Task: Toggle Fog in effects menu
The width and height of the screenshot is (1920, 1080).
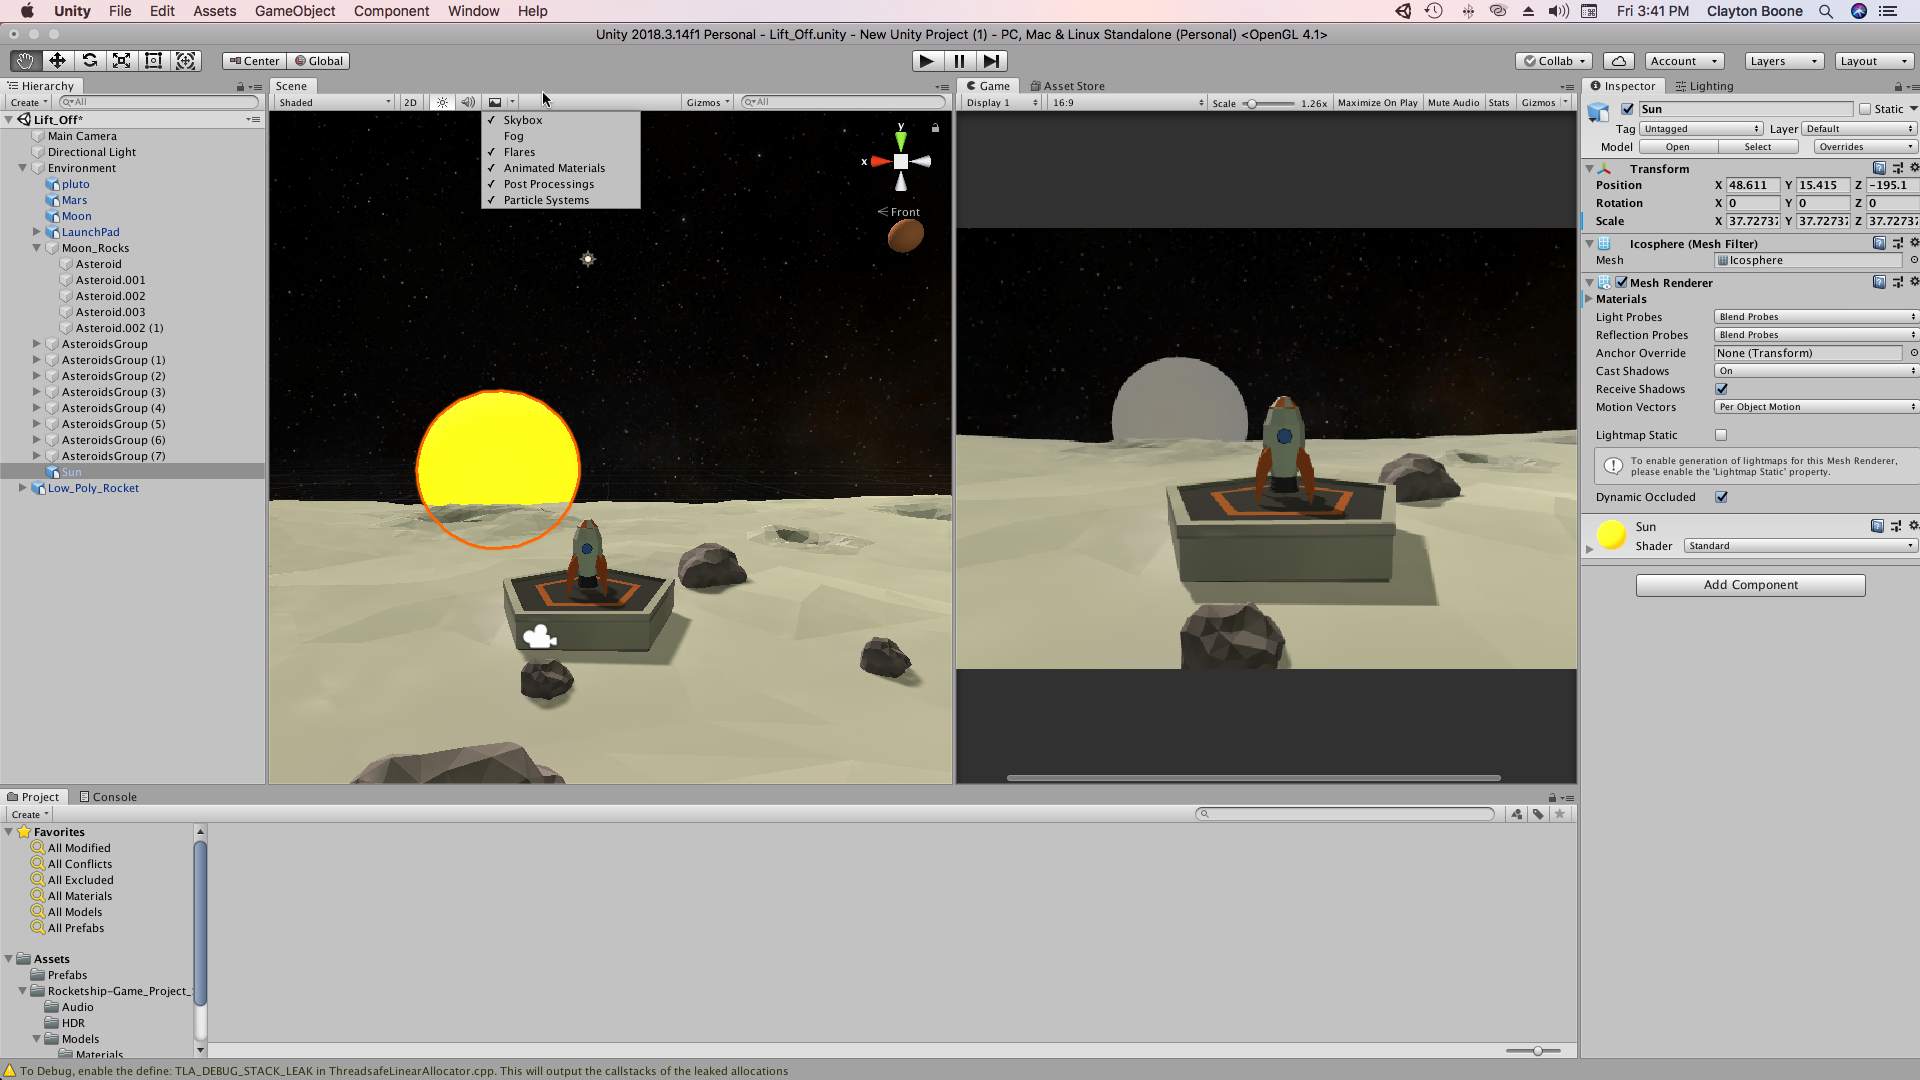Action: pyautogui.click(x=513, y=136)
